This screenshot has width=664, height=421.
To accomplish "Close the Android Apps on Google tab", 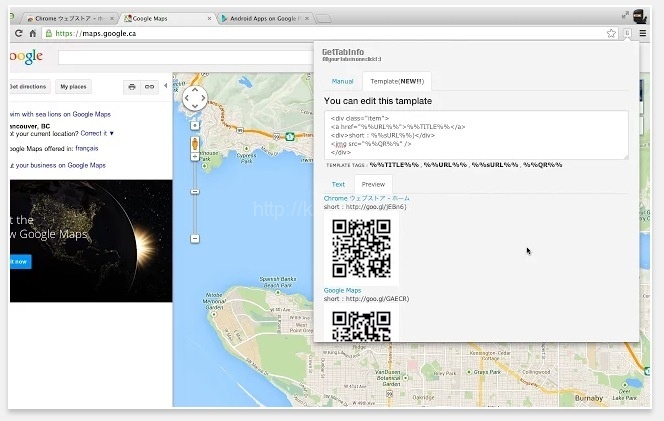I will click(x=307, y=19).
